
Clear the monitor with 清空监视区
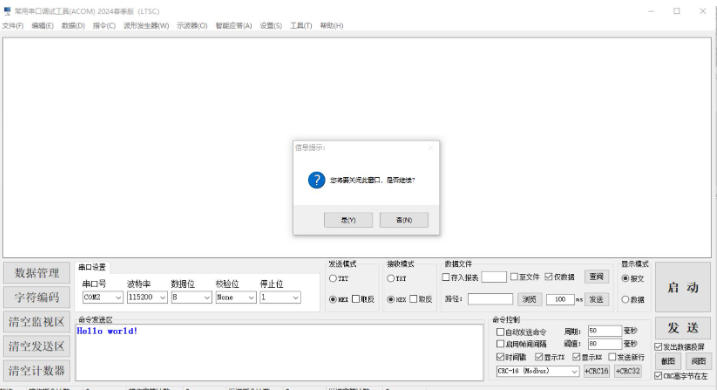coord(37,321)
